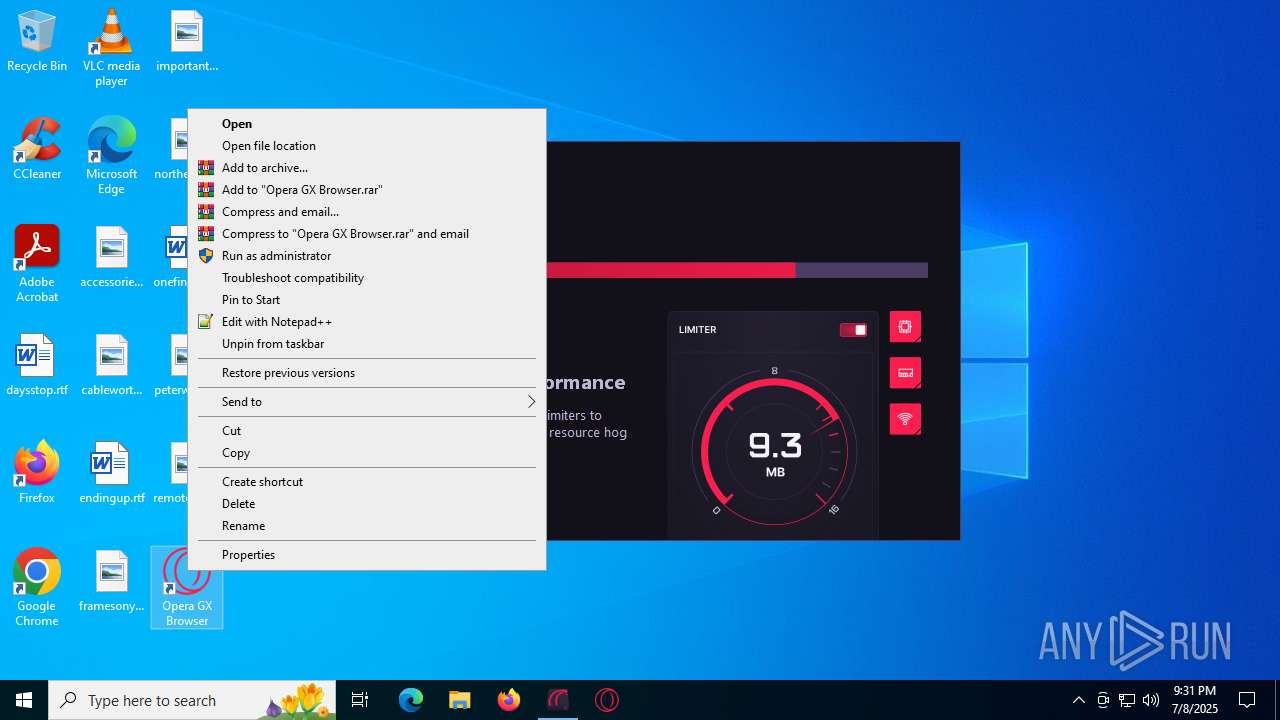Select the Firefox desktop shortcut

point(37,473)
